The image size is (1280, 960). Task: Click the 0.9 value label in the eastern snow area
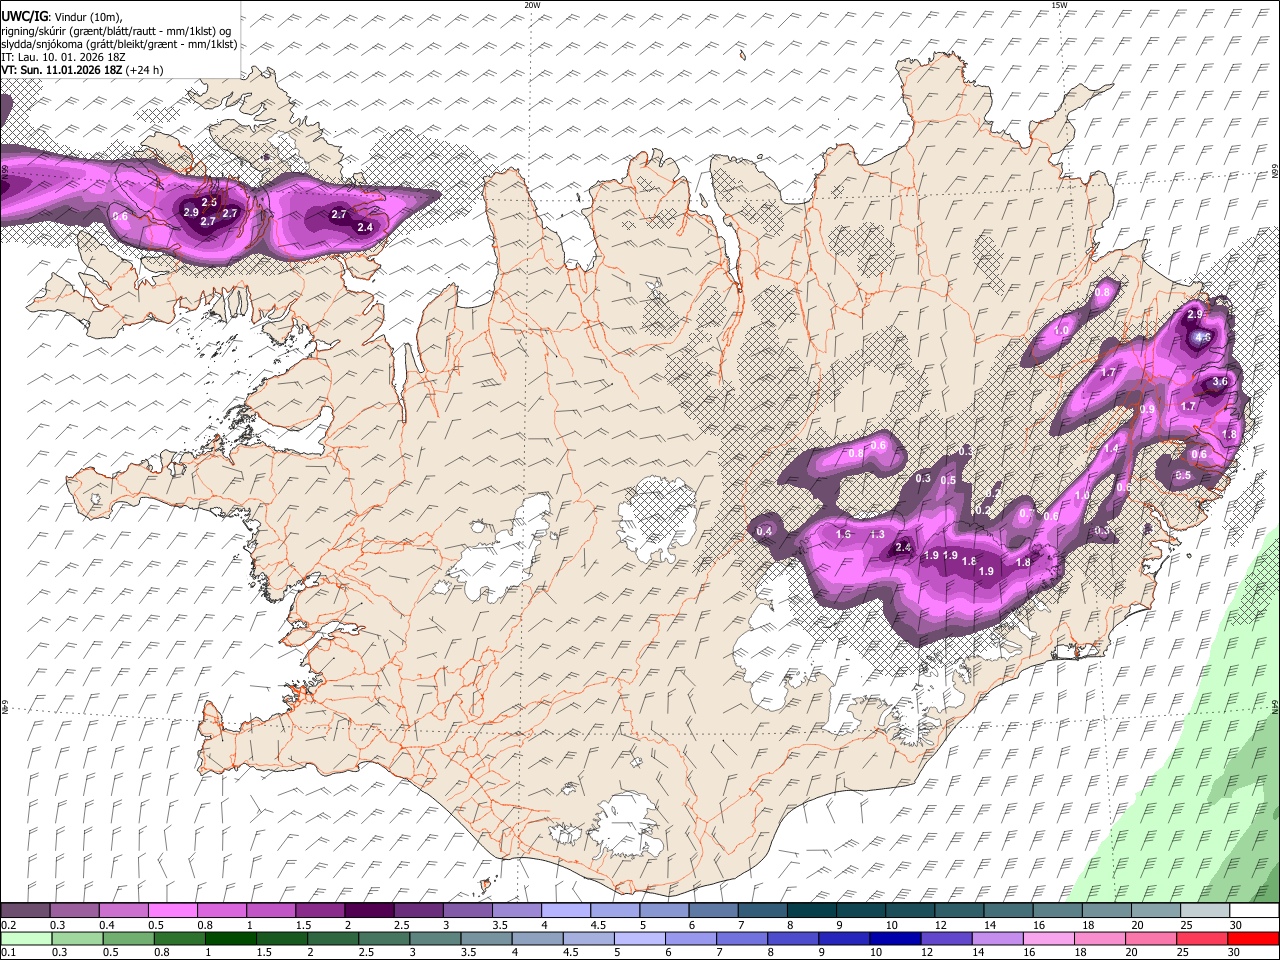(x=1147, y=409)
